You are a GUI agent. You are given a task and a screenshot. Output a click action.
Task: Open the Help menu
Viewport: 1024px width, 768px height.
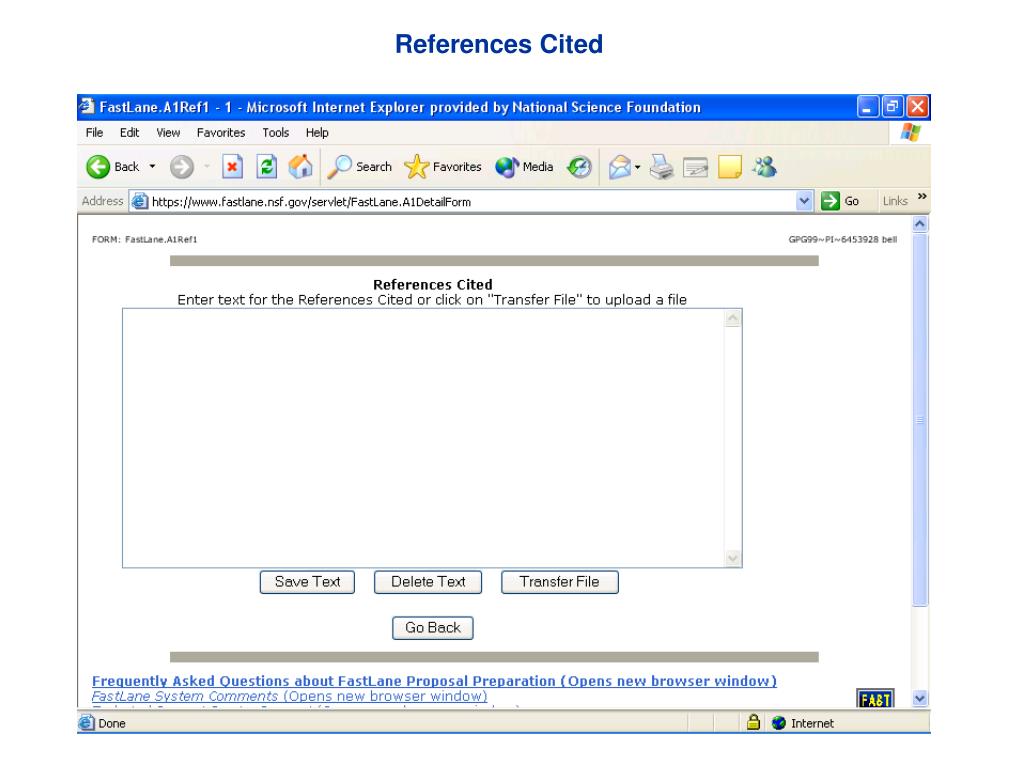pos(317,133)
